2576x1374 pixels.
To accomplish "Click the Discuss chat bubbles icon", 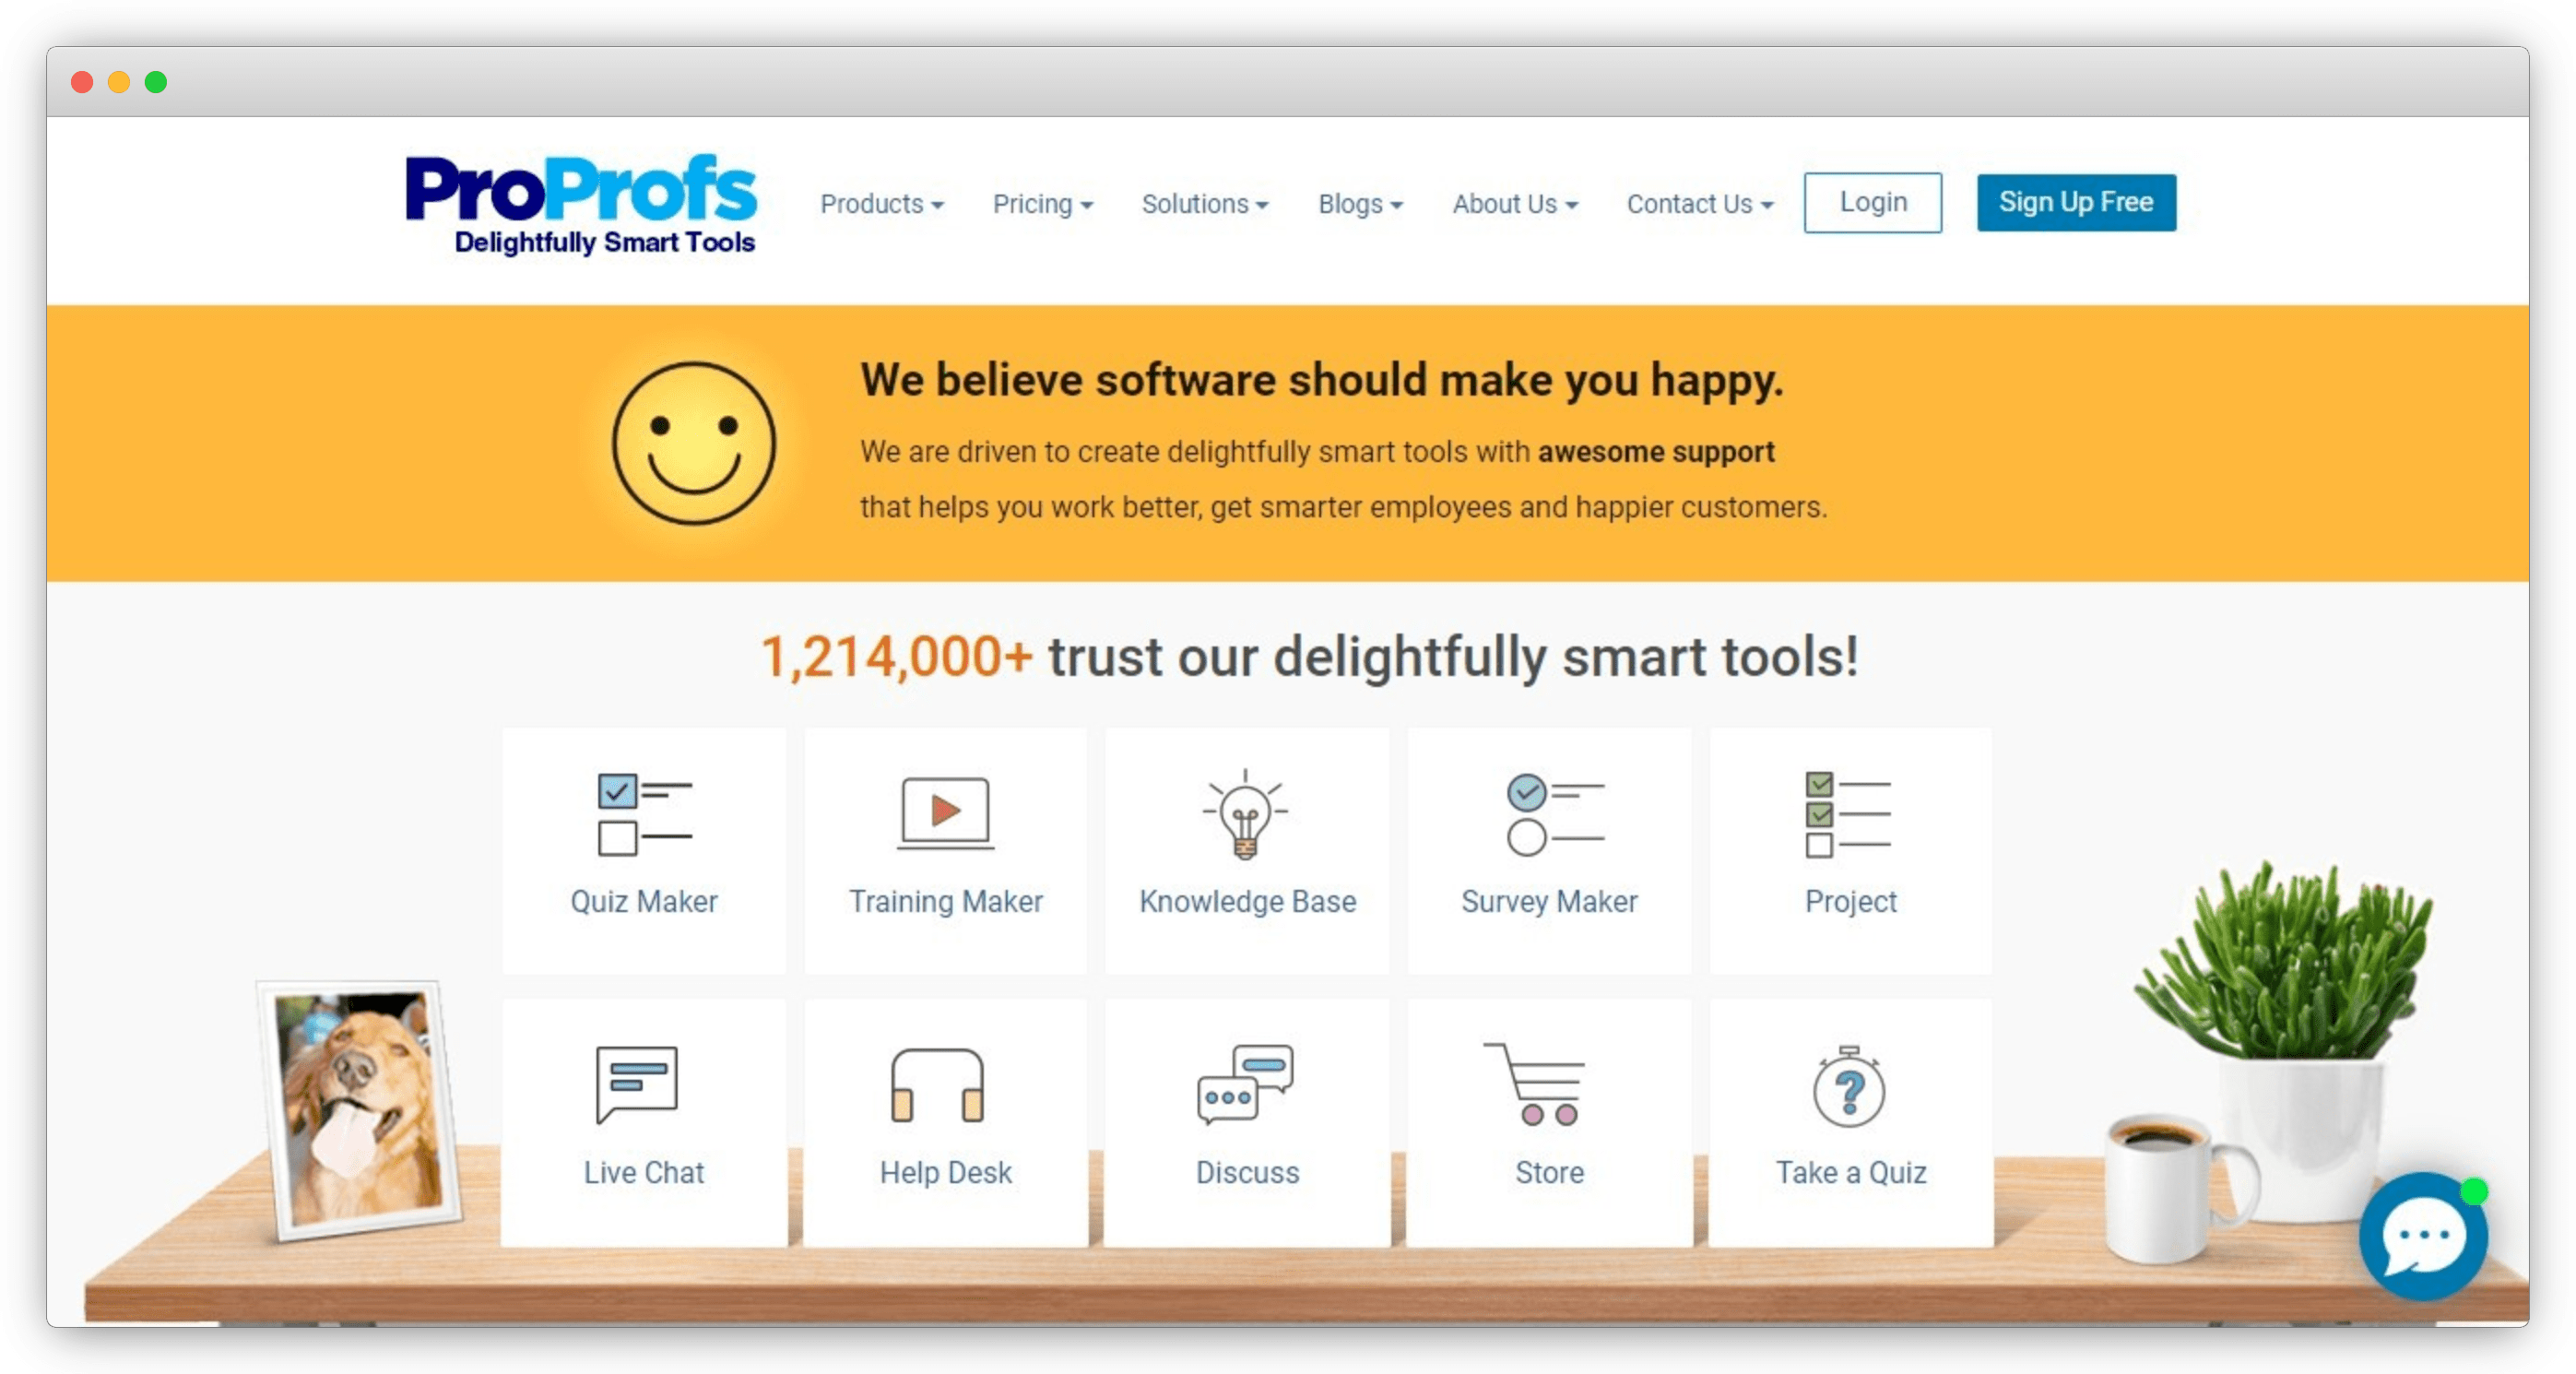I will click(1245, 1085).
